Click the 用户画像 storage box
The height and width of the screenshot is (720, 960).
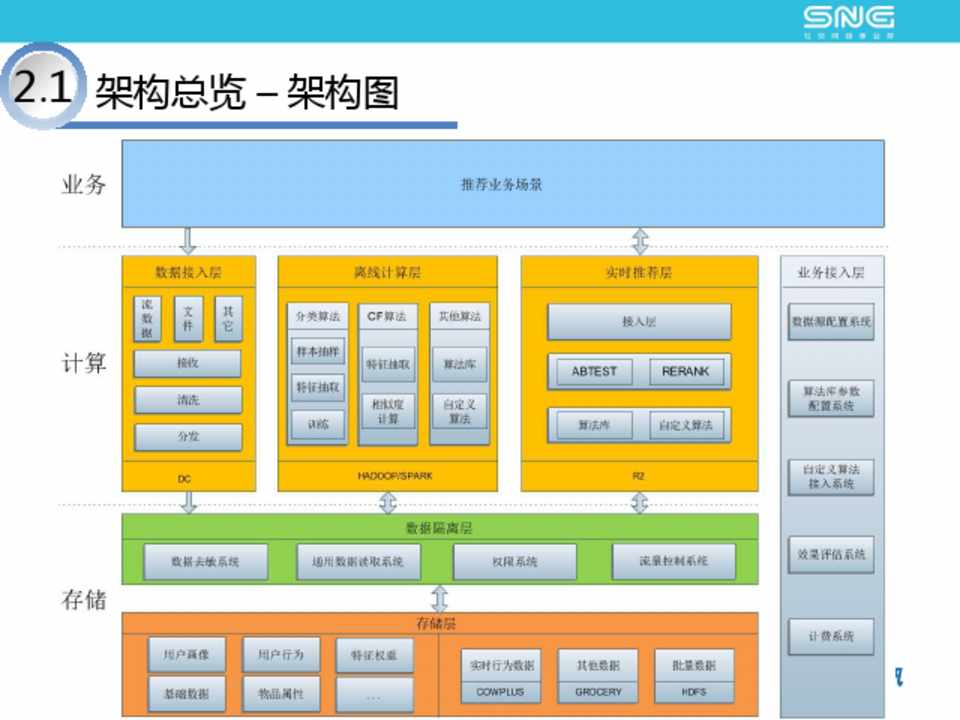[x=187, y=655]
